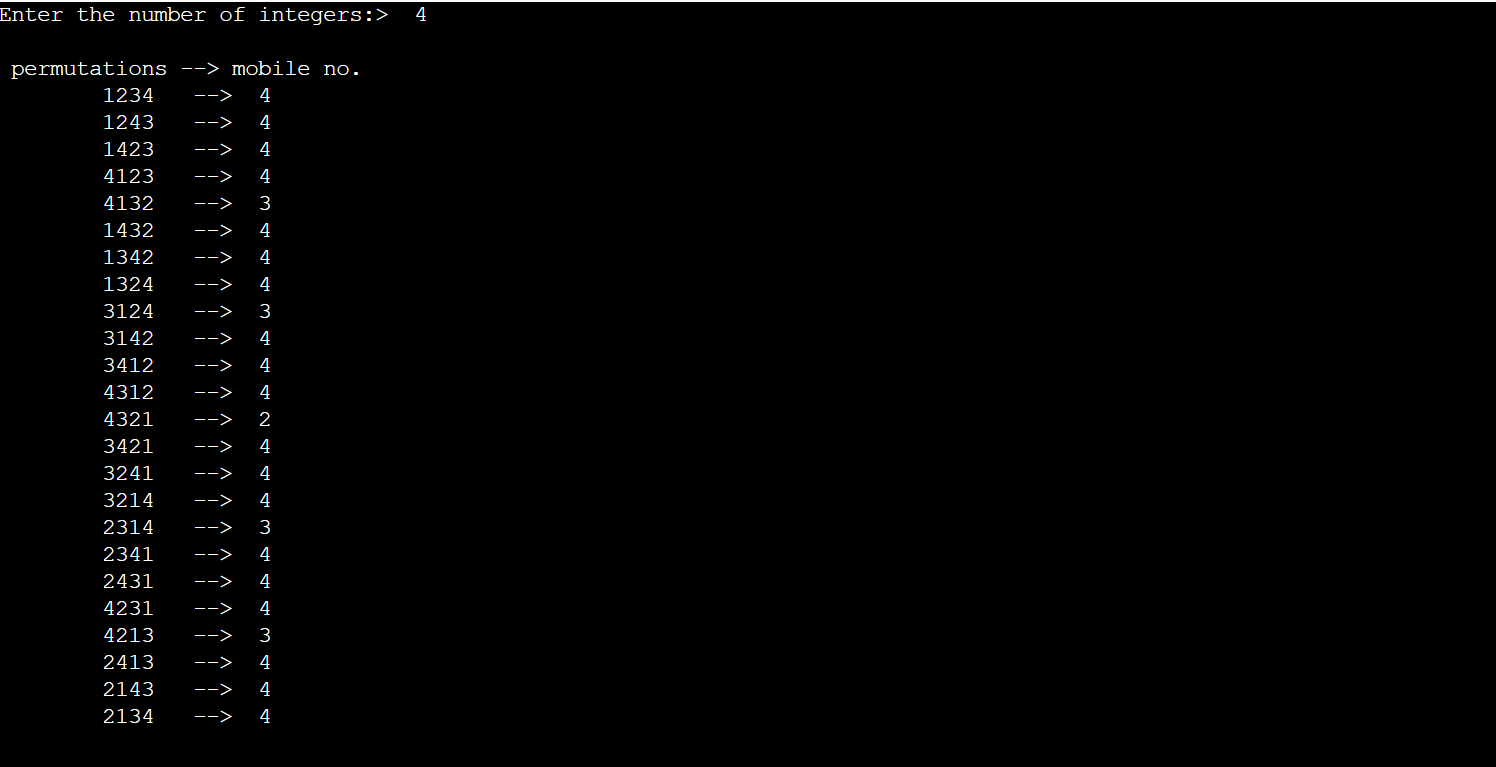
Task: Select the permutation 4312
Action: click(x=128, y=391)
